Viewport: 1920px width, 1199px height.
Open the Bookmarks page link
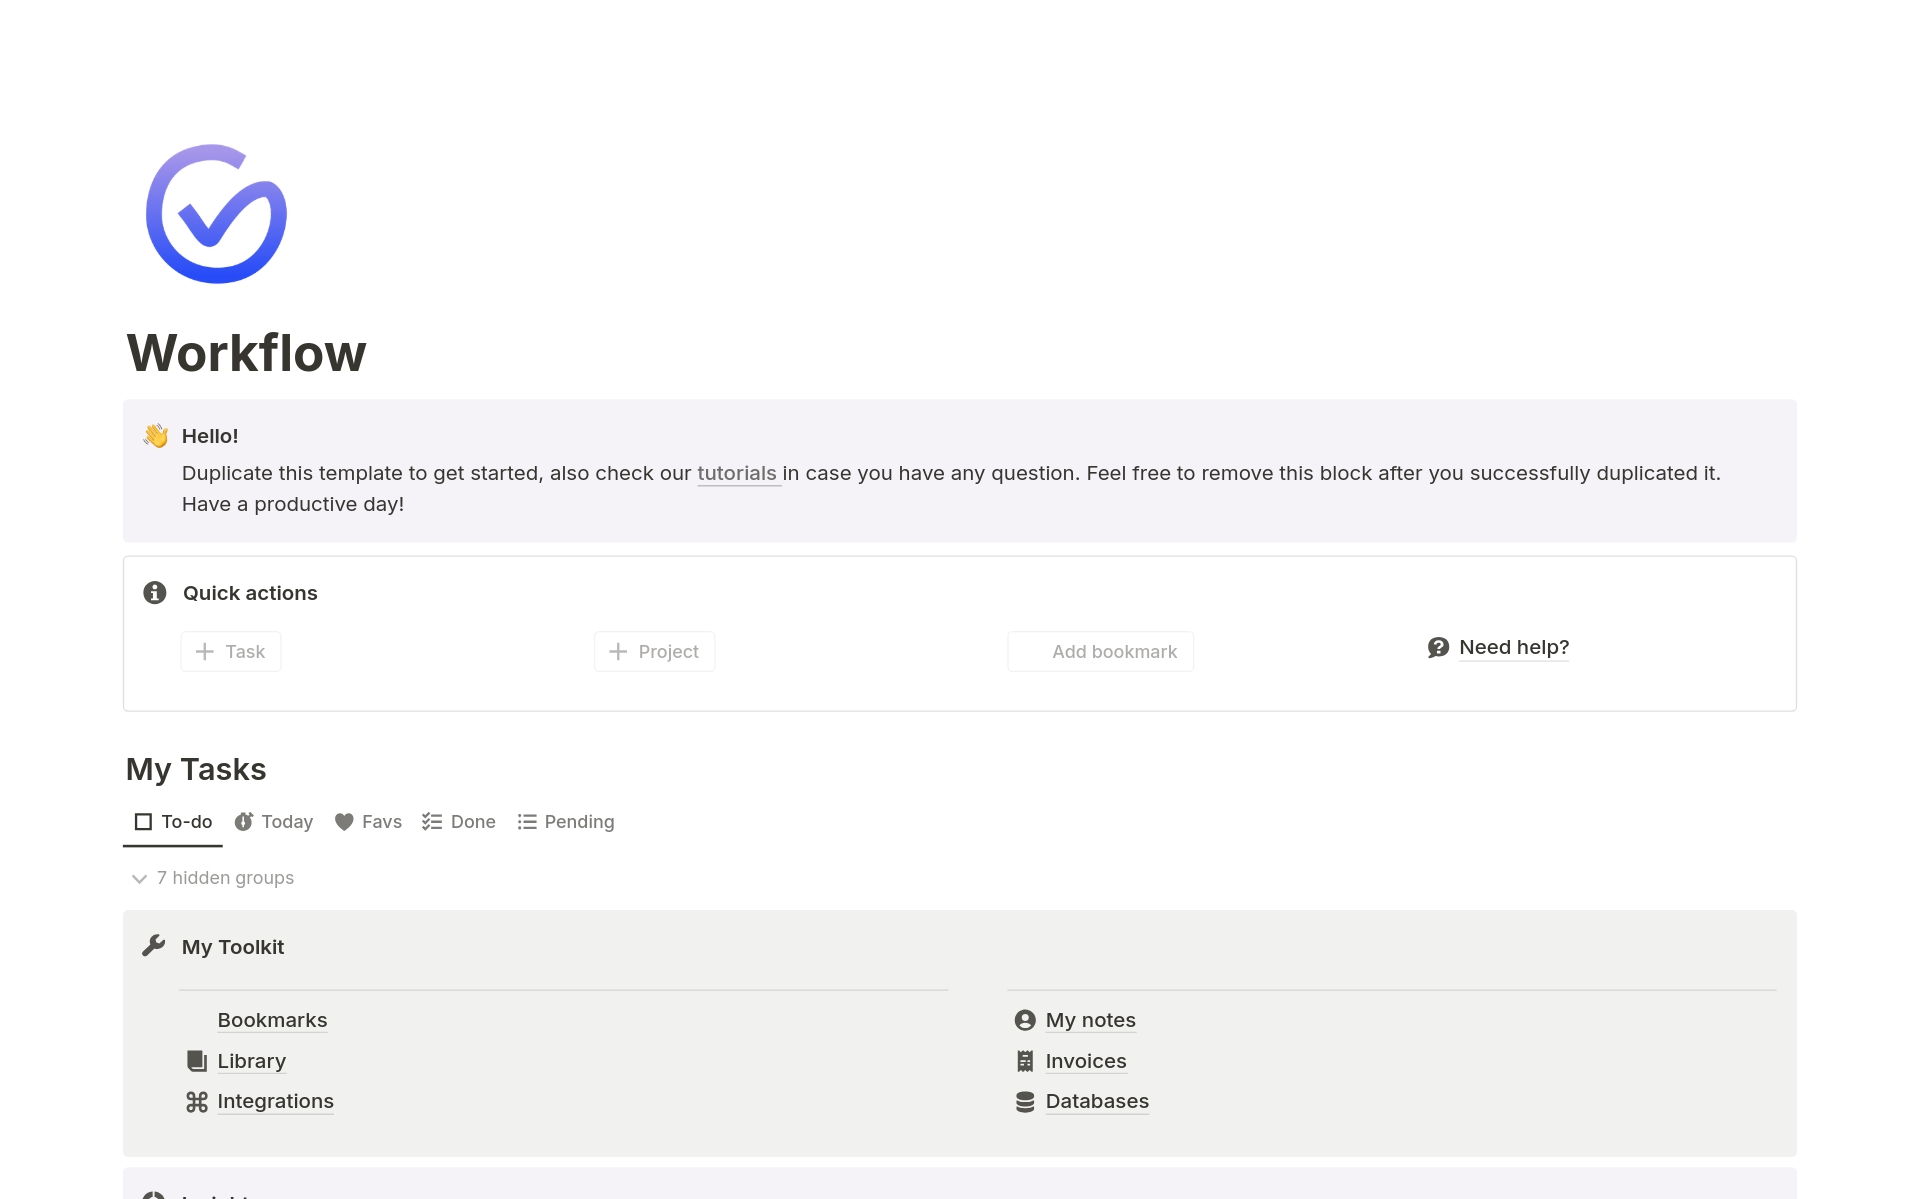[272, 1020]
